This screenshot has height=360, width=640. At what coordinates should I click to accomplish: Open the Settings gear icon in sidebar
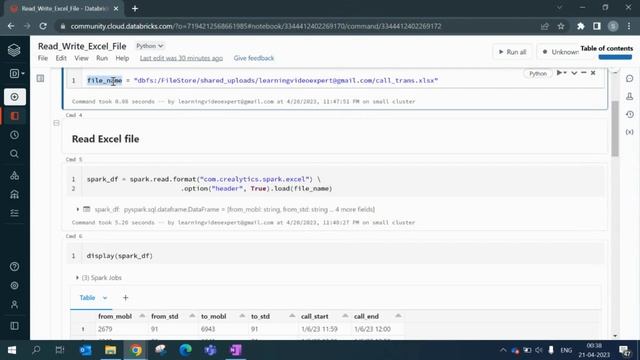[14, 285]
